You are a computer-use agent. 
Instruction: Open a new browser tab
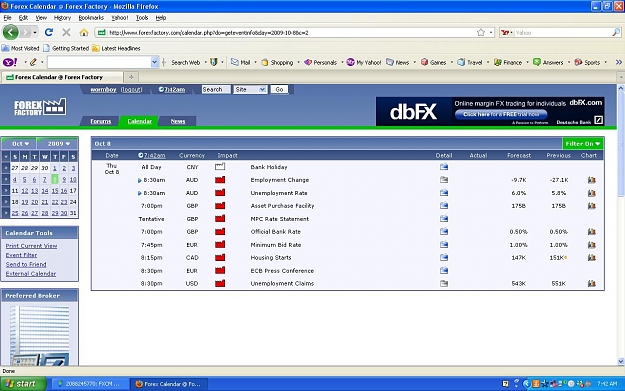tap(131, 77)
